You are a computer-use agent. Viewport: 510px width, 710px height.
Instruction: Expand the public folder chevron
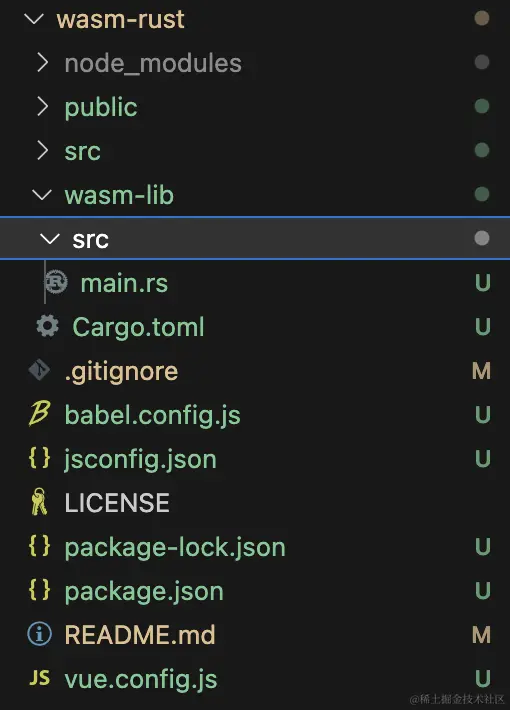click(x=42, y=106)
